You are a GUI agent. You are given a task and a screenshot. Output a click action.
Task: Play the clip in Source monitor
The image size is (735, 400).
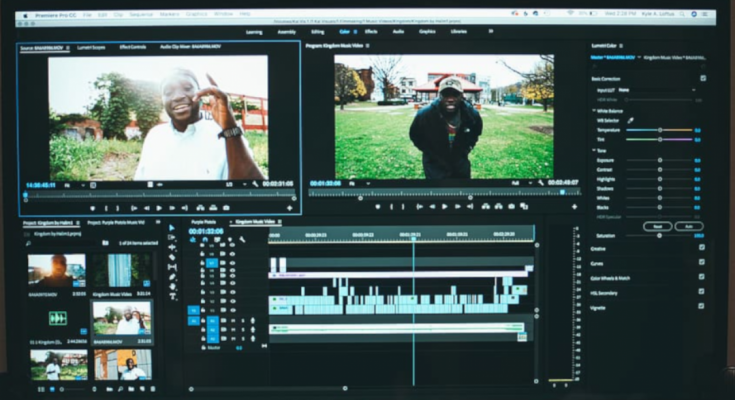(159, 208)
